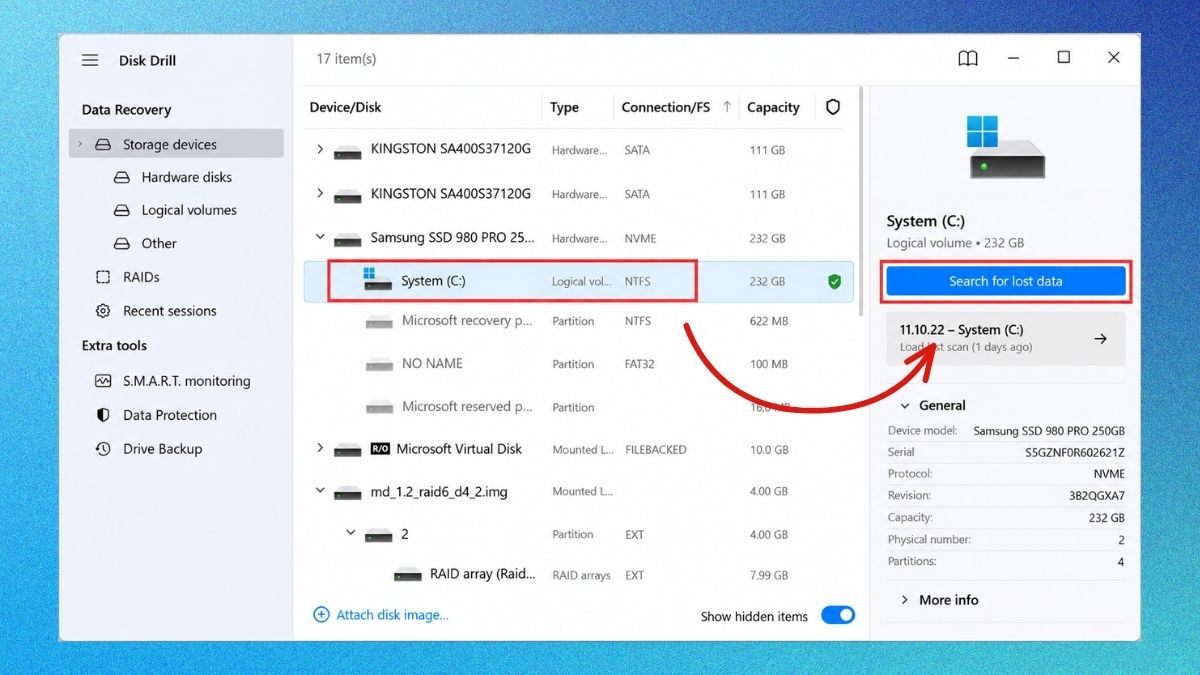Collapse the md_1.2_raid6_d4_2.img row
This screenshot has width=1200, height=675.
pyautogui.click(x=320, y=492)
